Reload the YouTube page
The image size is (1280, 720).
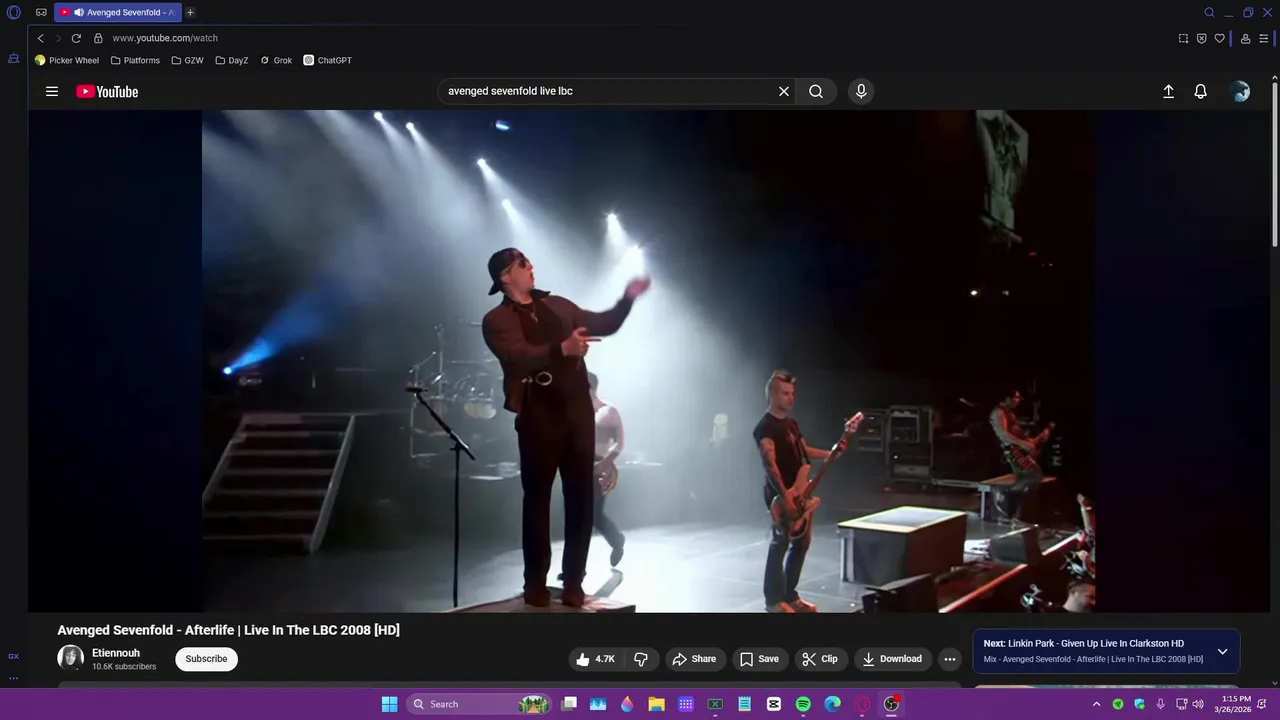tap(76, 38)
